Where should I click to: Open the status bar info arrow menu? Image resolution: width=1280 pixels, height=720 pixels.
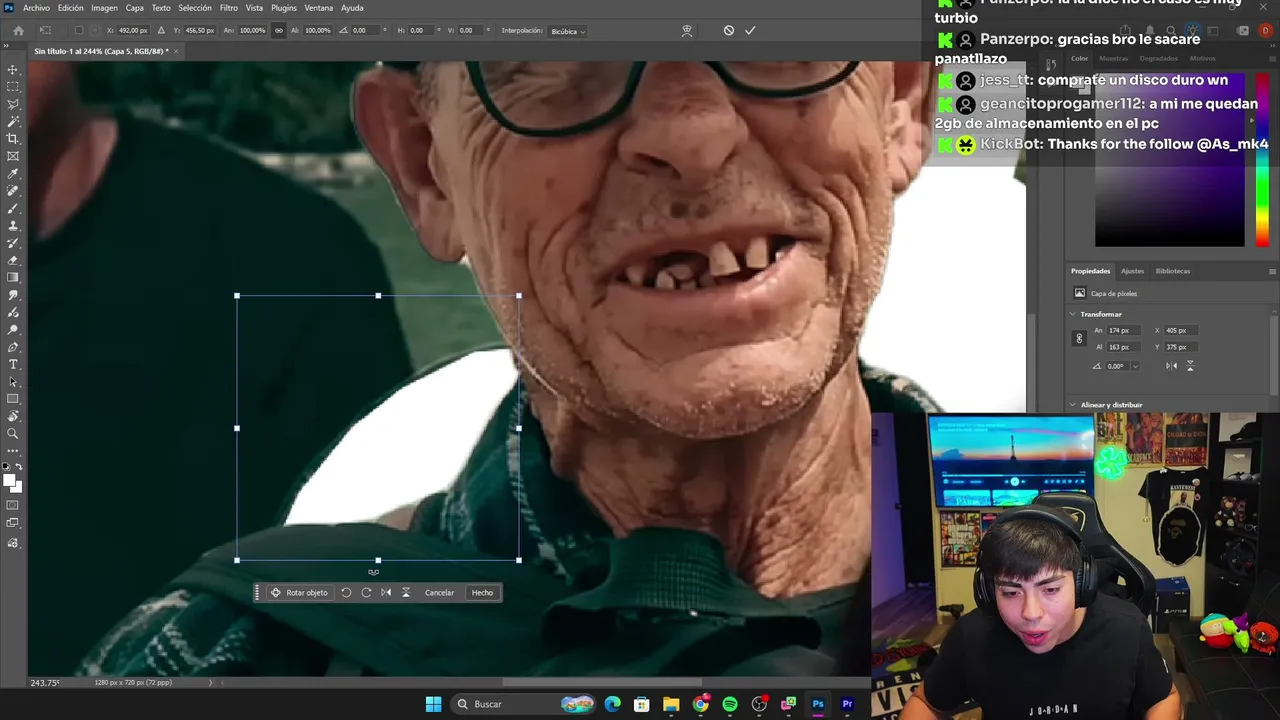[x=210, y=683]
